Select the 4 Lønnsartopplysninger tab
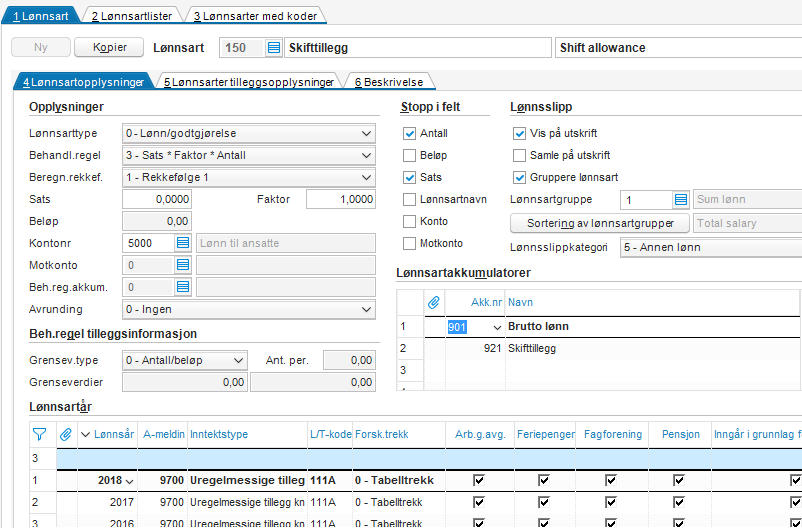 [x=83, y=82]
